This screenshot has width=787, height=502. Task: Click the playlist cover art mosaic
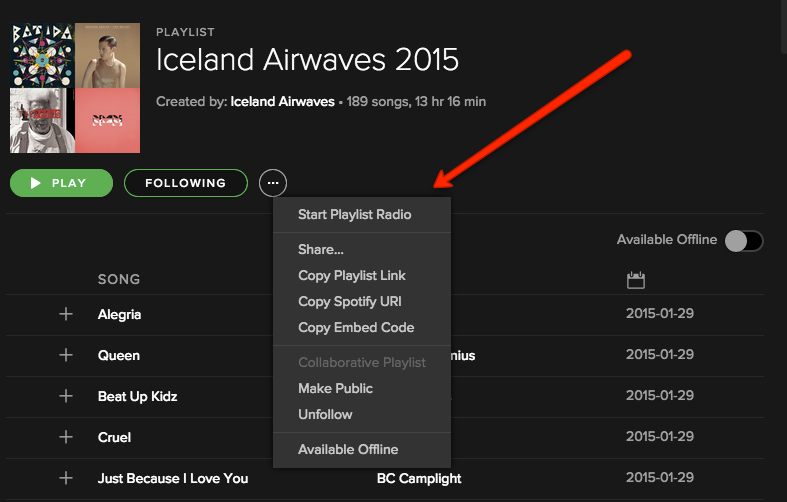pos(75,88)
